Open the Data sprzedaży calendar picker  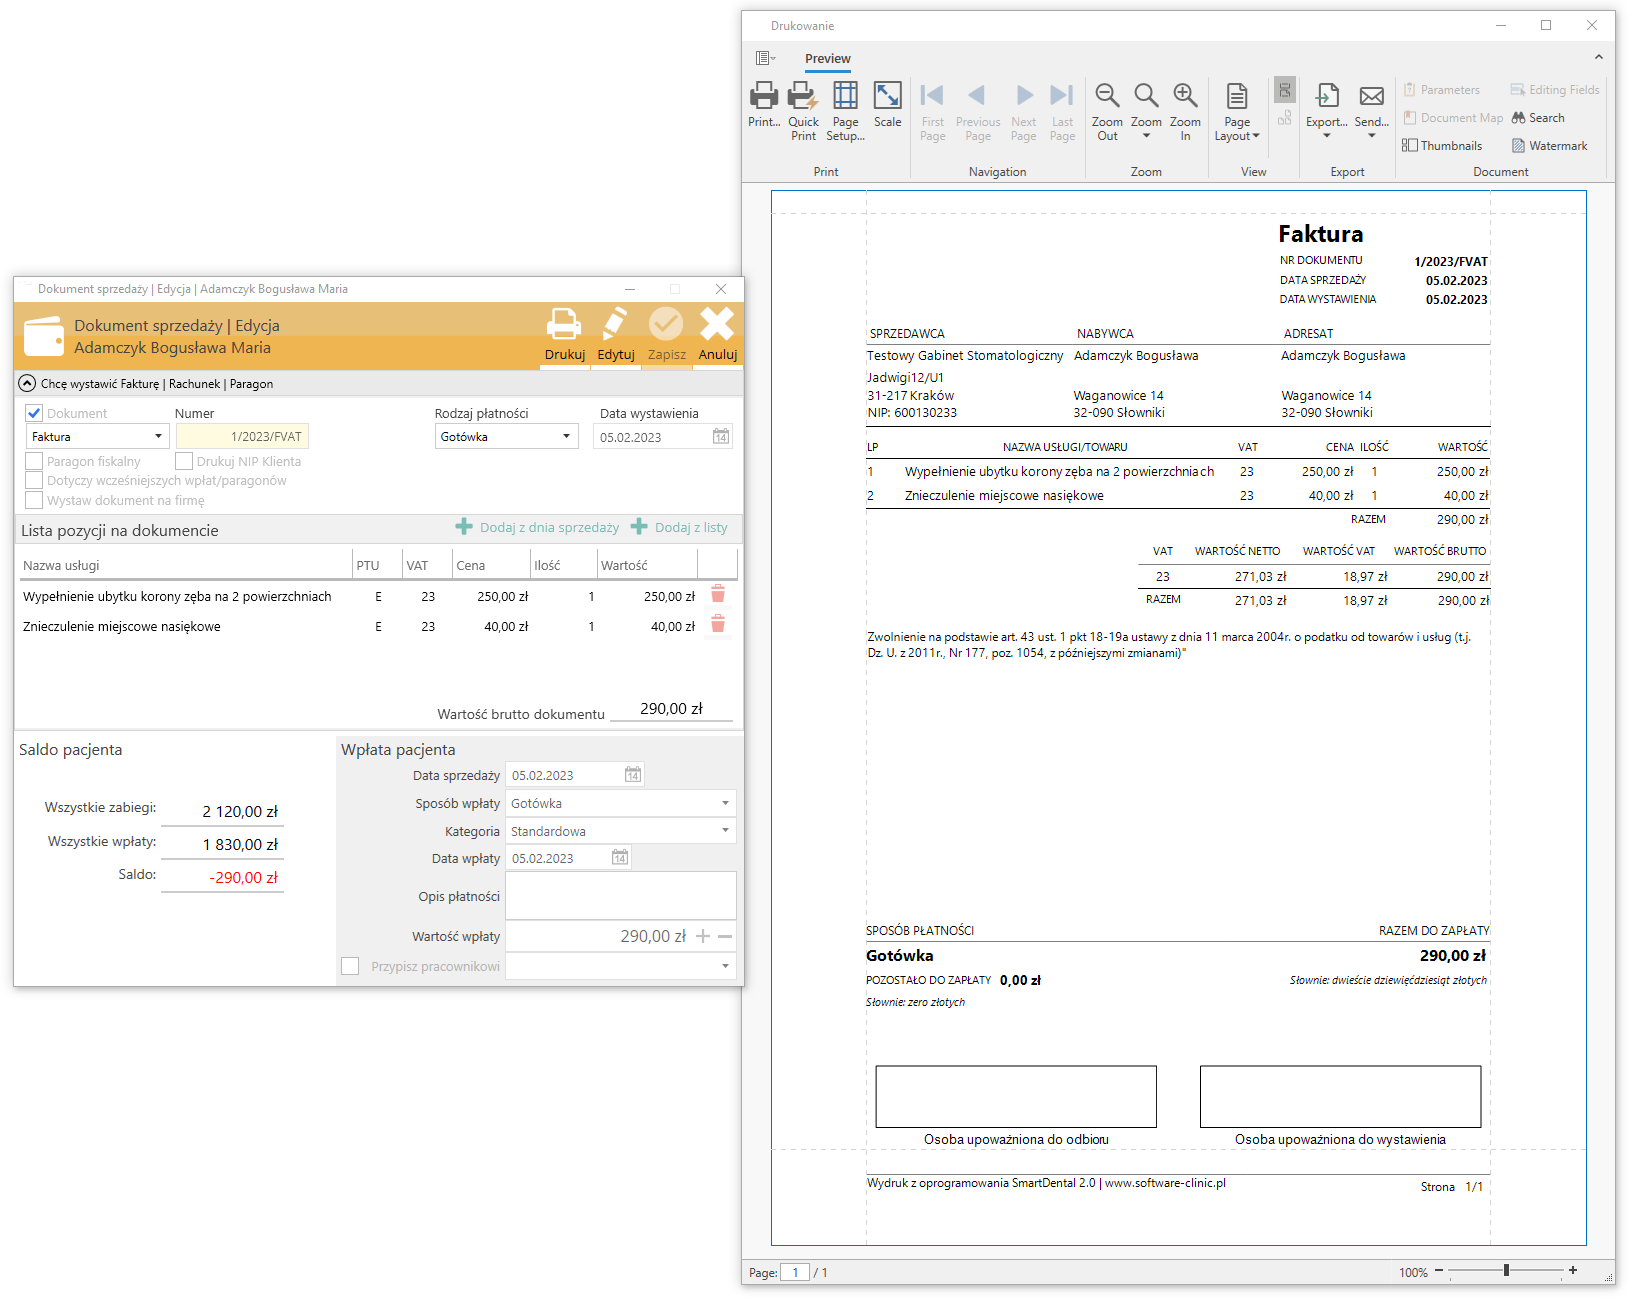click(633, 775)
